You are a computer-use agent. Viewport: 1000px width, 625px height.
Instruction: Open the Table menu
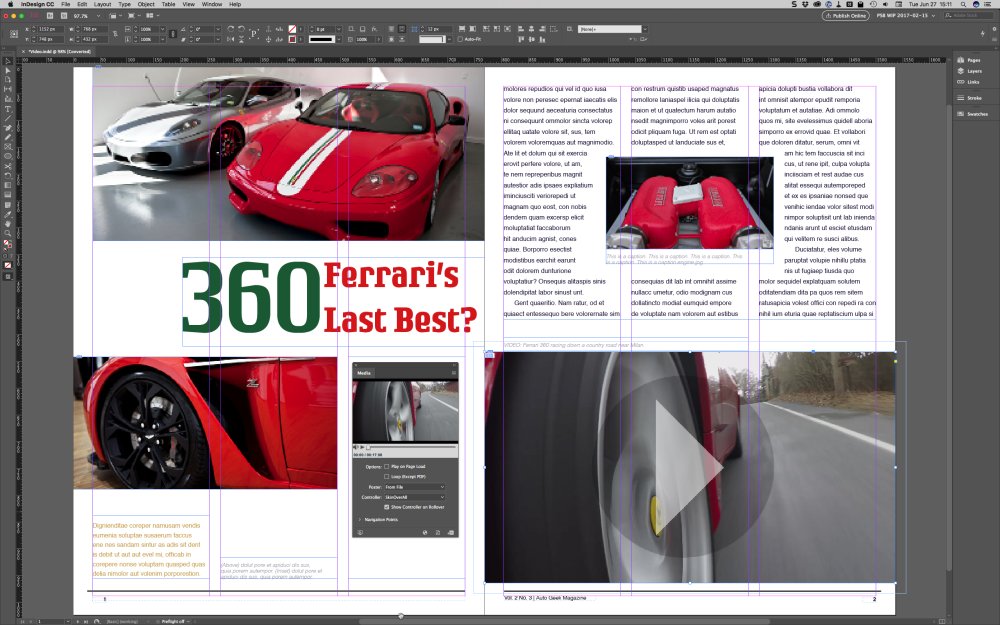pos(168,4)
